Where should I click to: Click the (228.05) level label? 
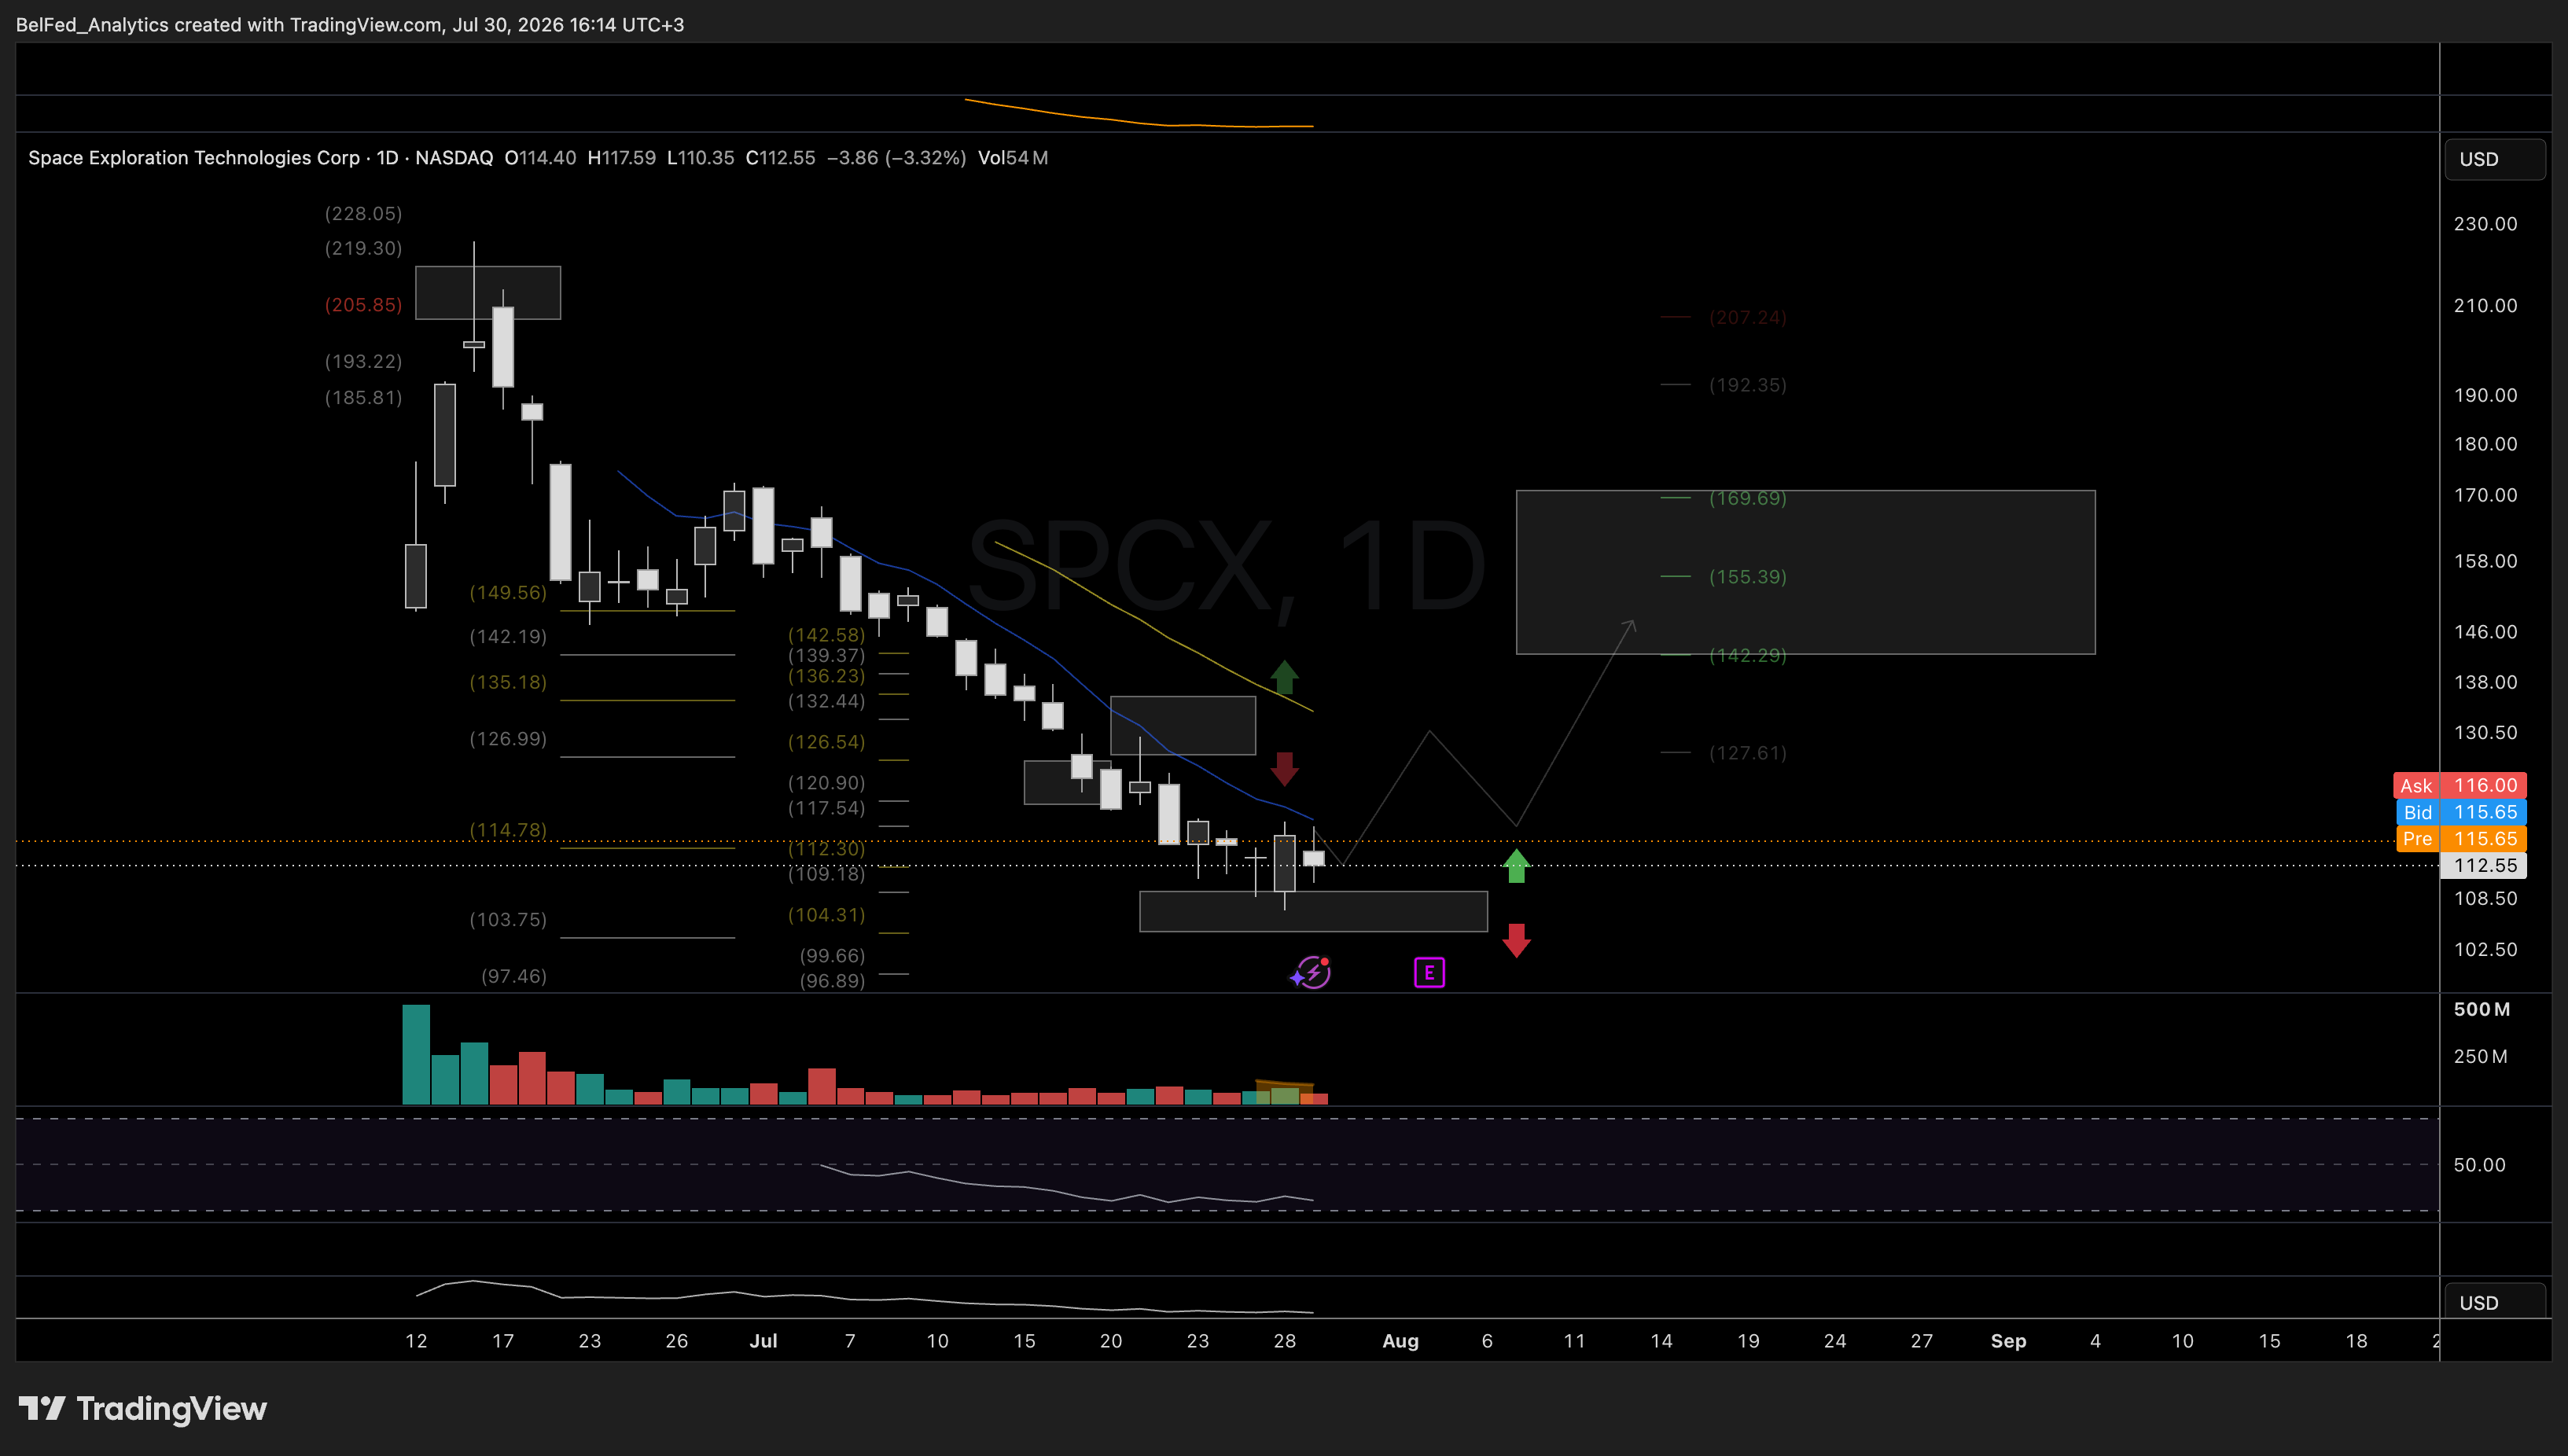tap(363, 213)
